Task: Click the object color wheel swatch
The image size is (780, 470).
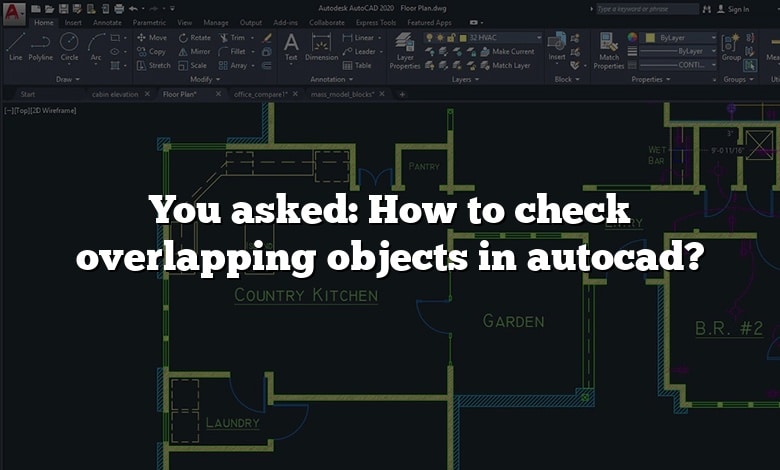Action: point(632,37)
